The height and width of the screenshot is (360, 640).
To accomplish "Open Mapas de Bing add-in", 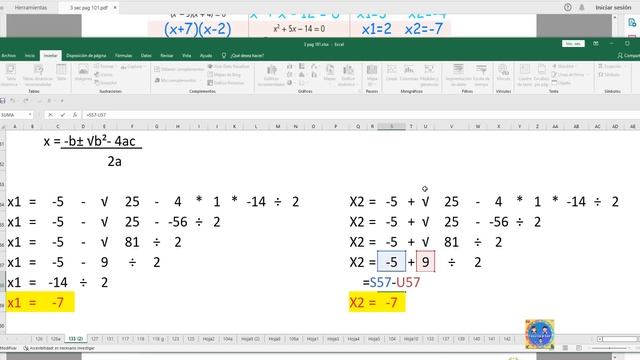I will tap(224, 75).
